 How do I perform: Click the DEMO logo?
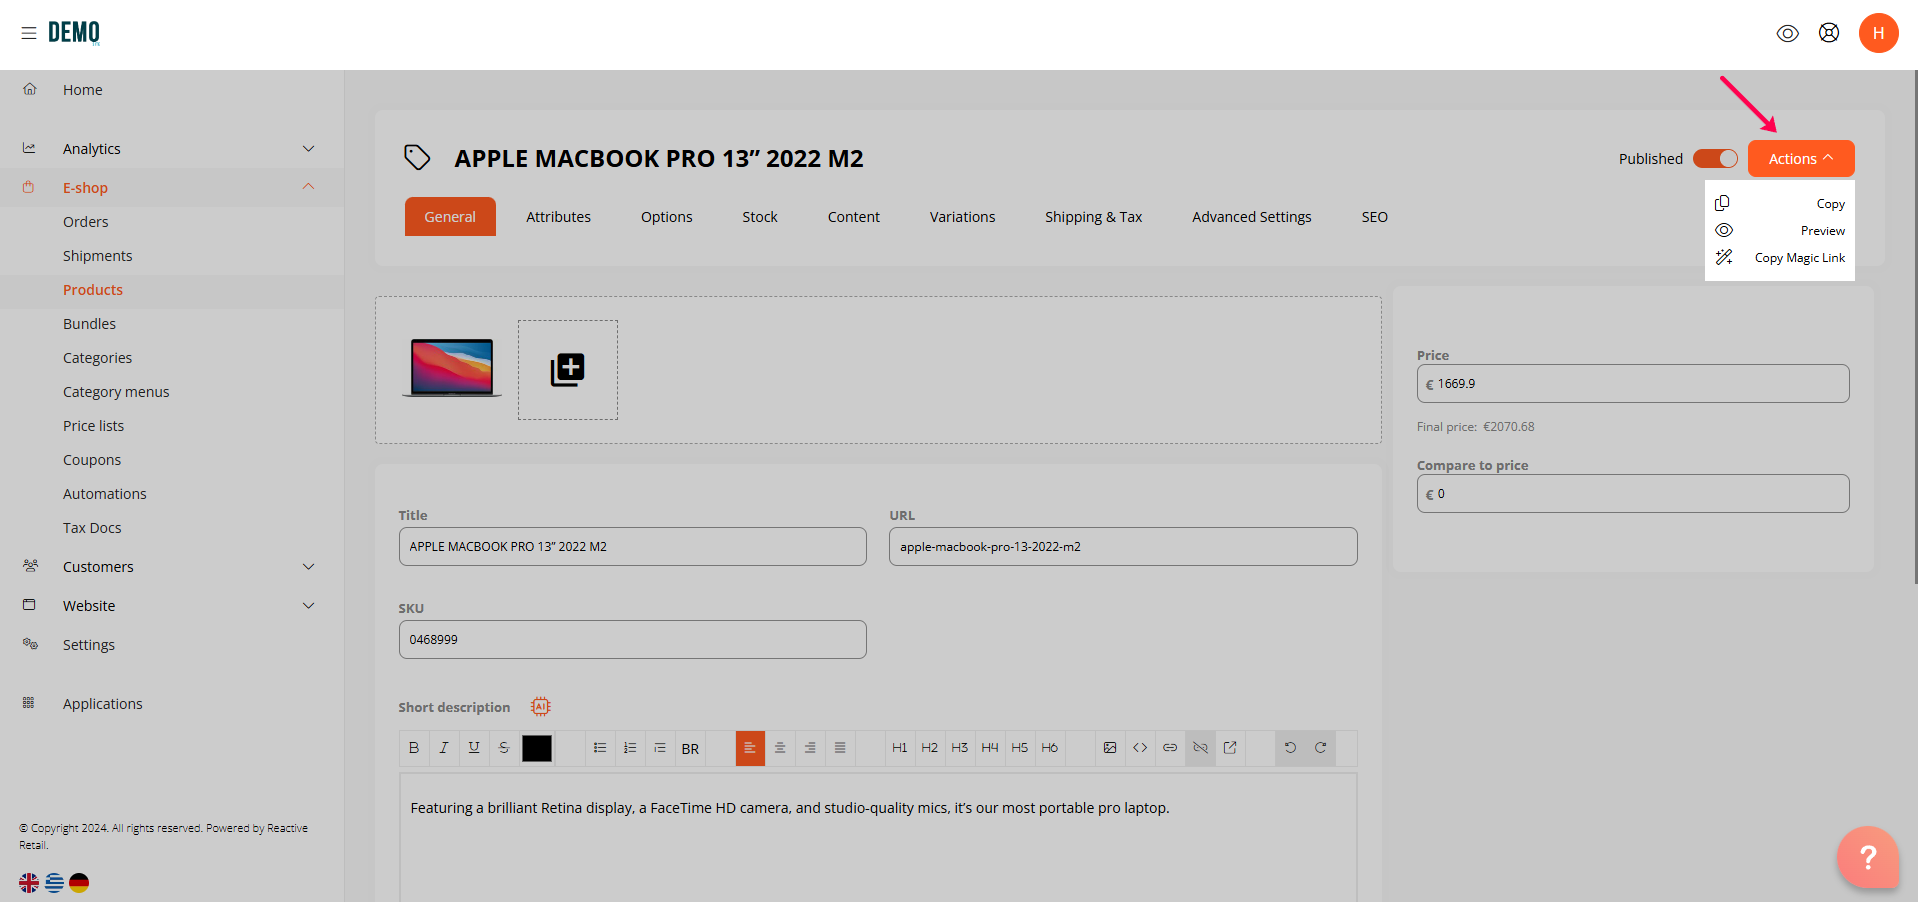point(74,33)
